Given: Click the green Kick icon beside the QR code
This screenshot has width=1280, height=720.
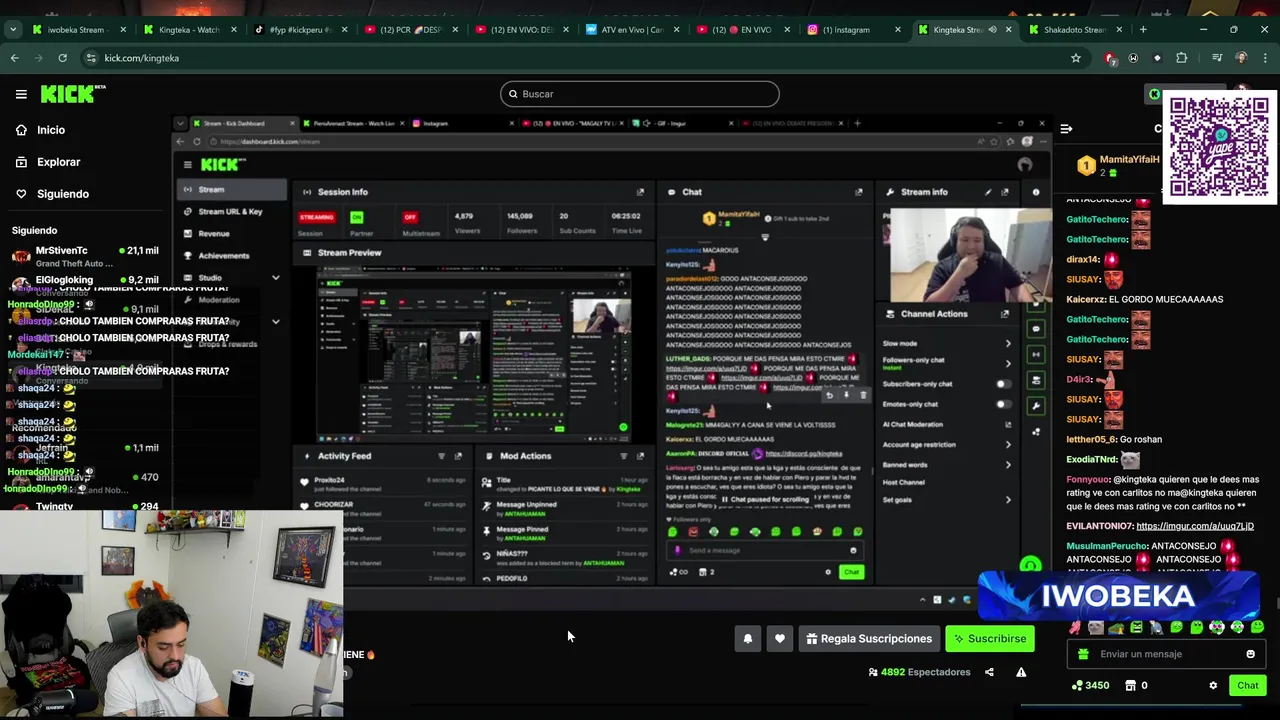Looking at the screenshot, I should 1154,94.
